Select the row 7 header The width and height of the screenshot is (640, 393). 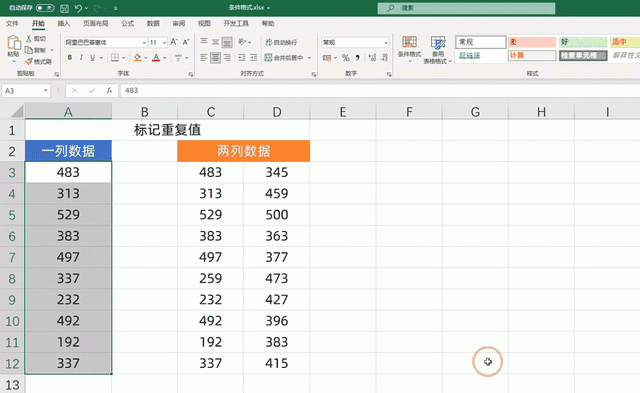tap(12, 257)
